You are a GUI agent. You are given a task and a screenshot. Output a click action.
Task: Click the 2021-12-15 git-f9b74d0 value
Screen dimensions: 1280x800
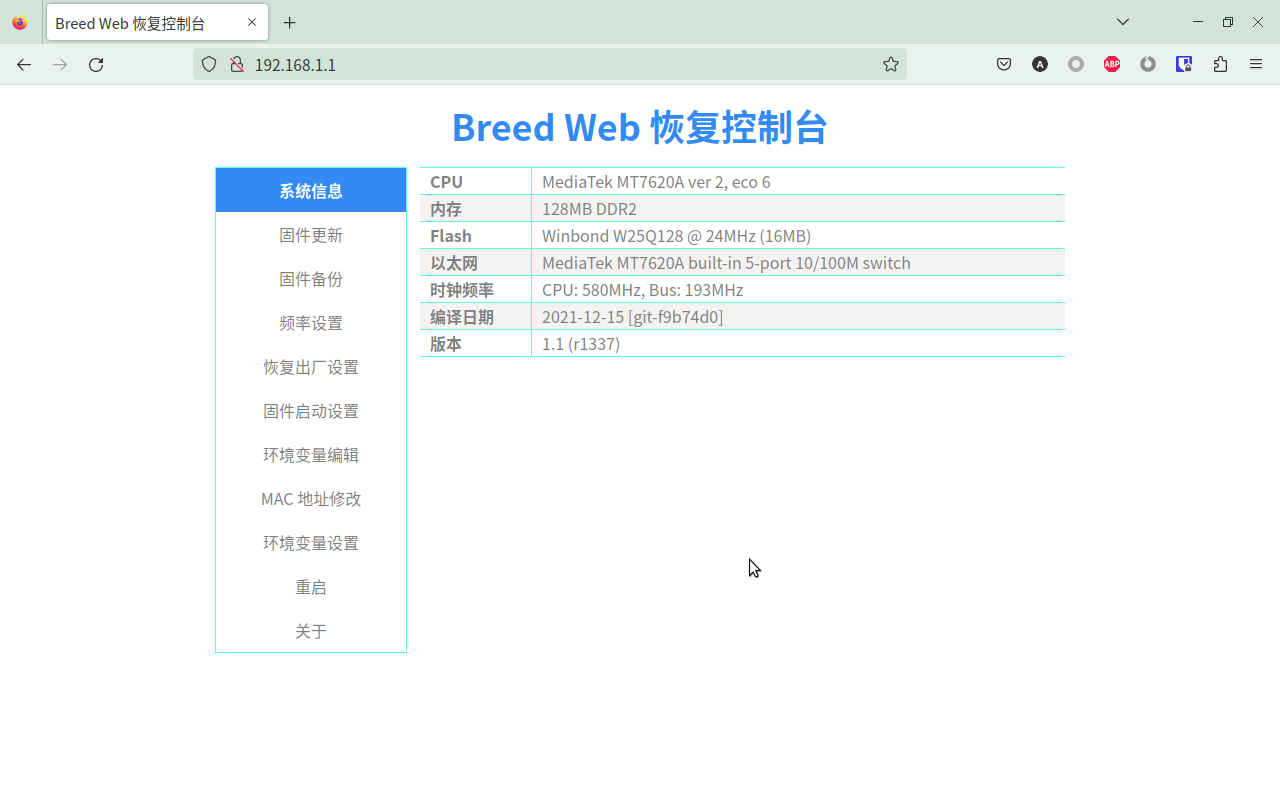coord(632,317)
